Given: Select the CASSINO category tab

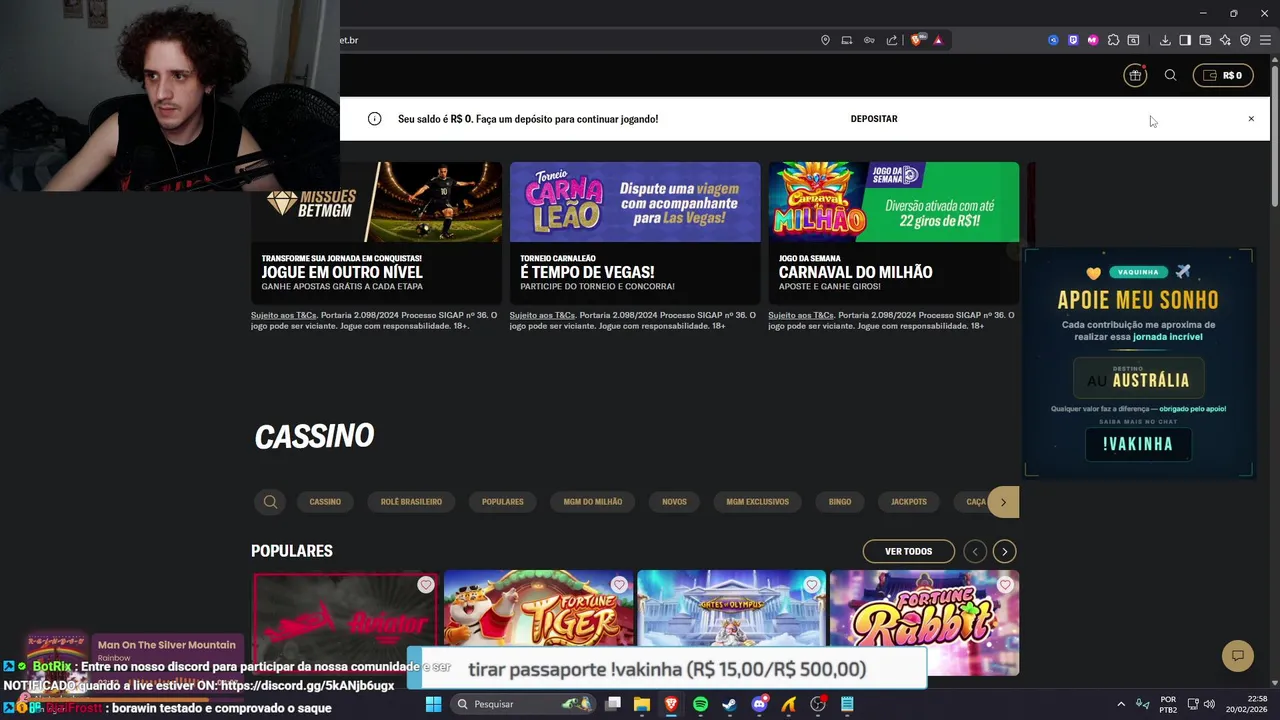Looking at the screenshot, I should tap(325, 502).
